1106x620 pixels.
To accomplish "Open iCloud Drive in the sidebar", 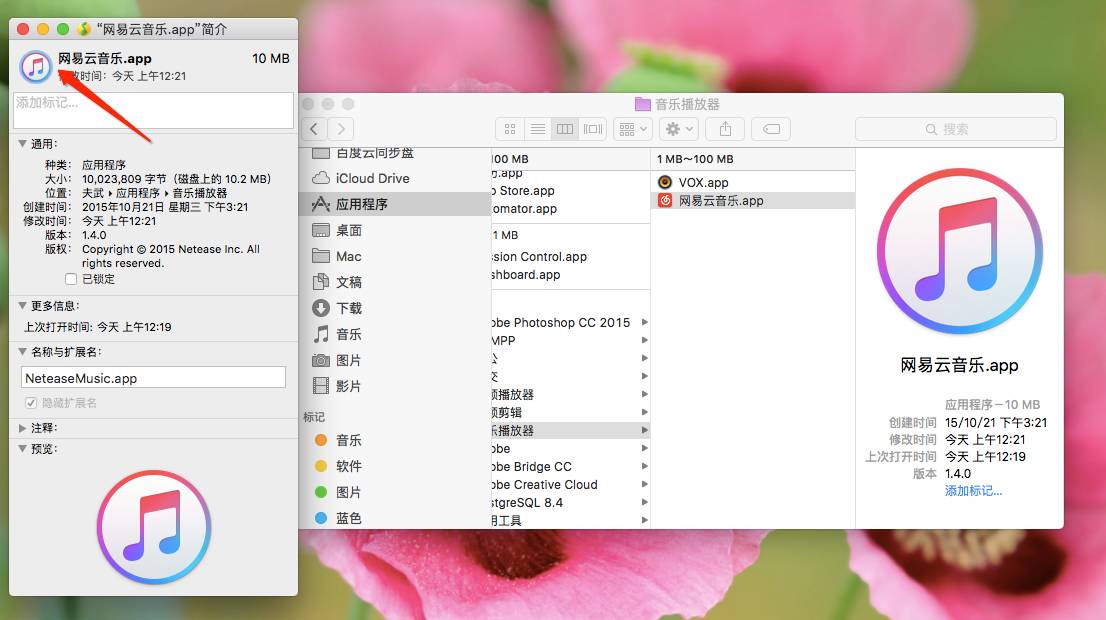I will 372,178.
